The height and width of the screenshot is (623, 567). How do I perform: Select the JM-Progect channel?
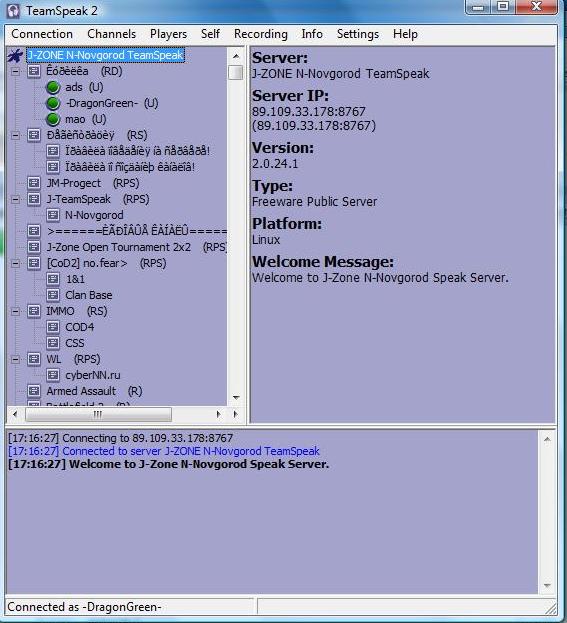(x=93, y=183)
